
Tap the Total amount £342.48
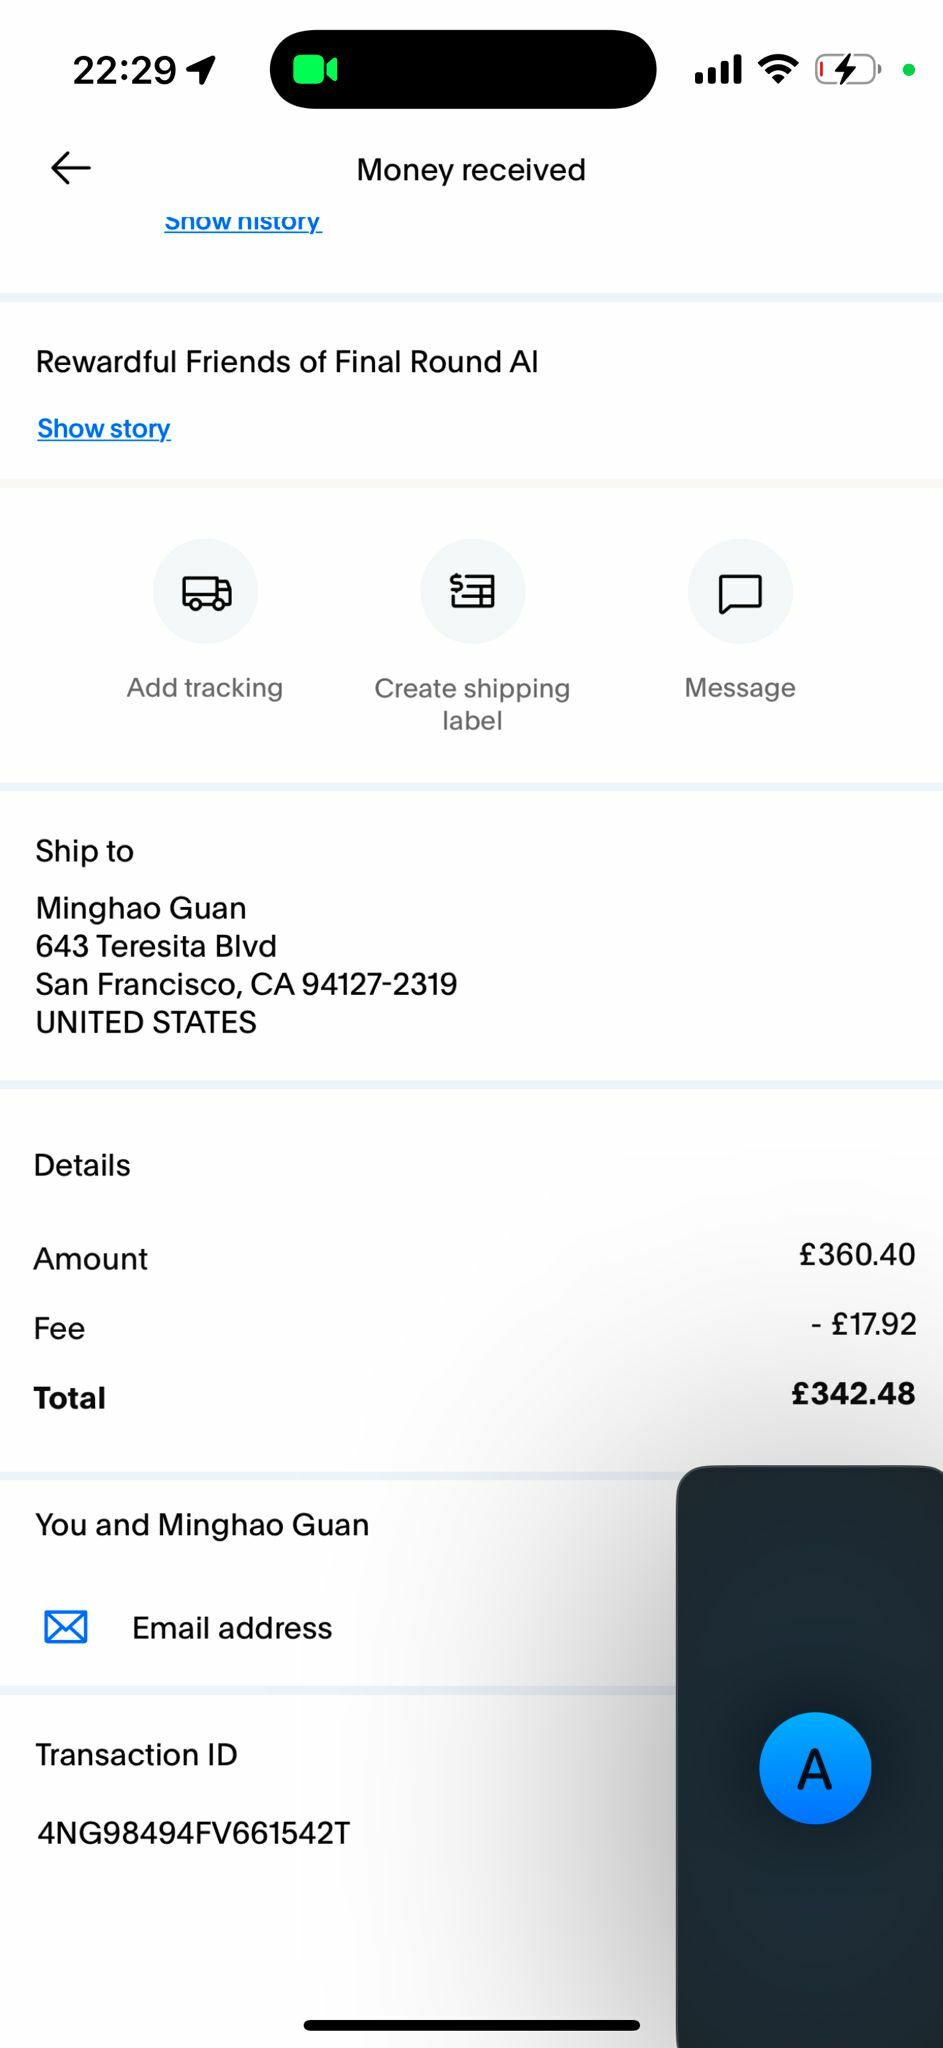click(x=853, y=1394)
